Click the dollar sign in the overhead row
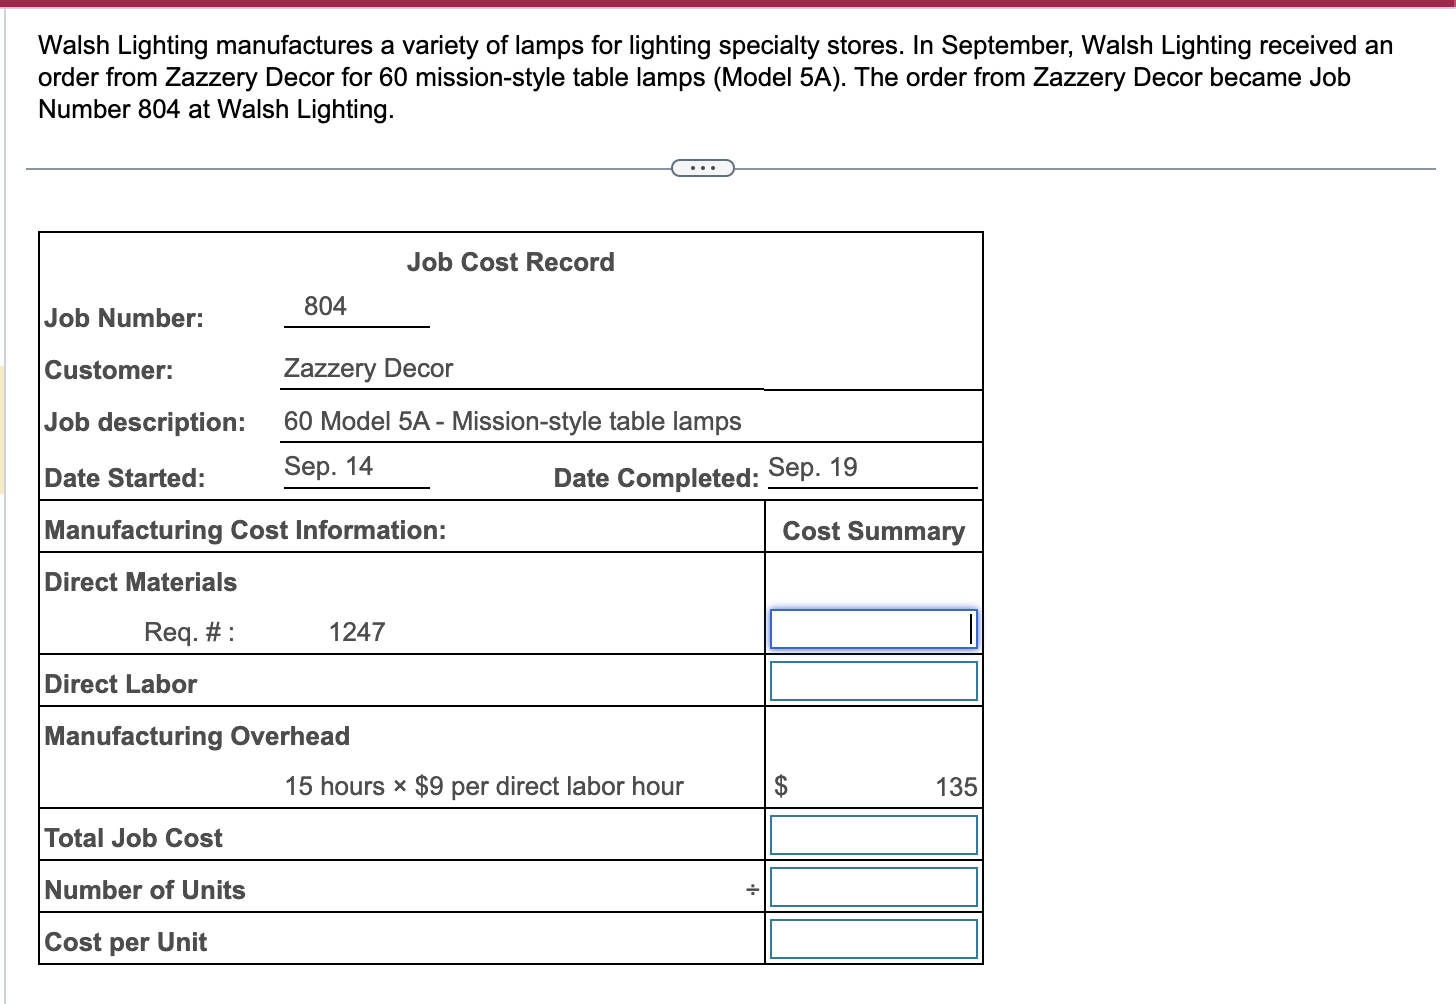Image resolution: width=1456 pixels, height=1004 pixels. click(782, 786)
